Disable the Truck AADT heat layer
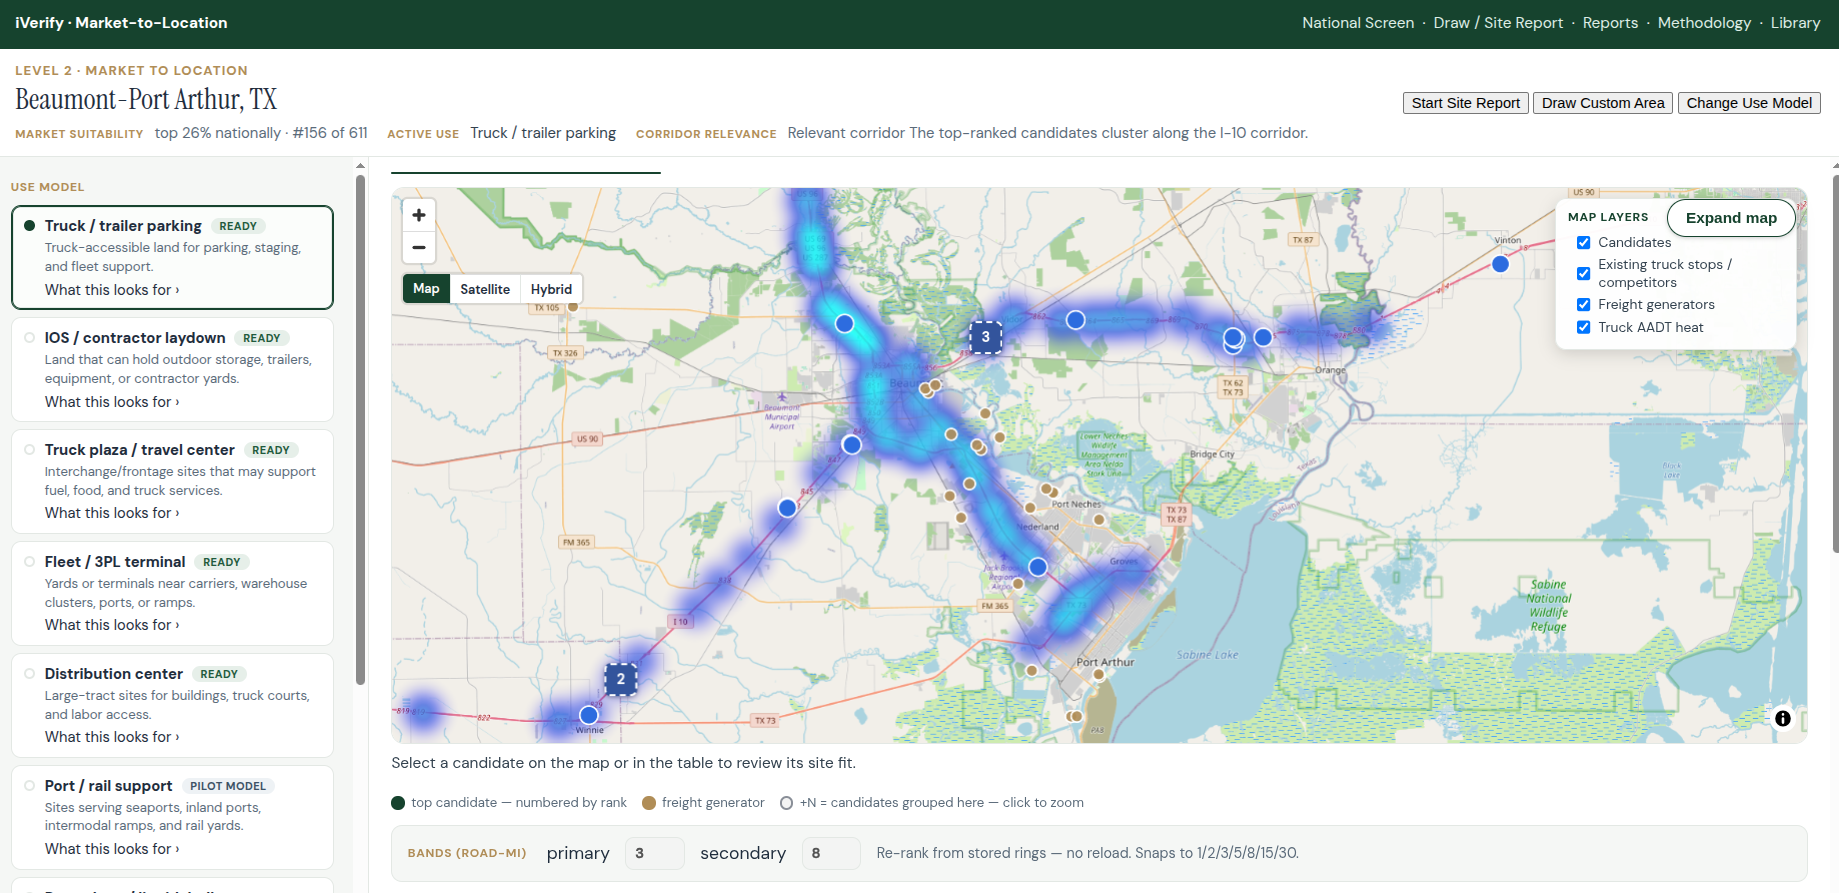Screen dimensions: 1839x893 pos(1584,327)
